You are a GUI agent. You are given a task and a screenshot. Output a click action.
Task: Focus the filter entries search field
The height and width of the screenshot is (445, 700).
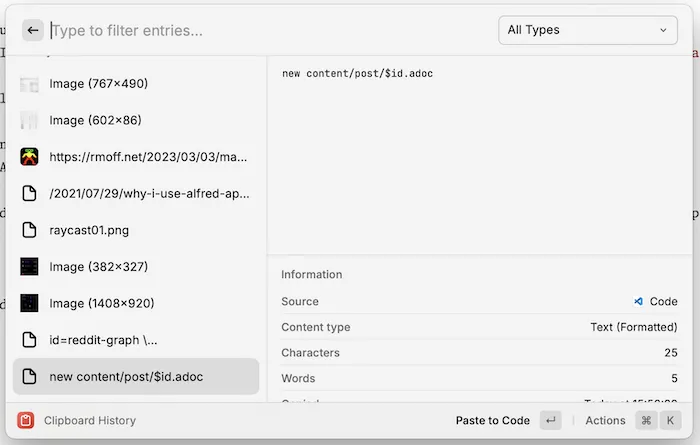coord(270,30)
